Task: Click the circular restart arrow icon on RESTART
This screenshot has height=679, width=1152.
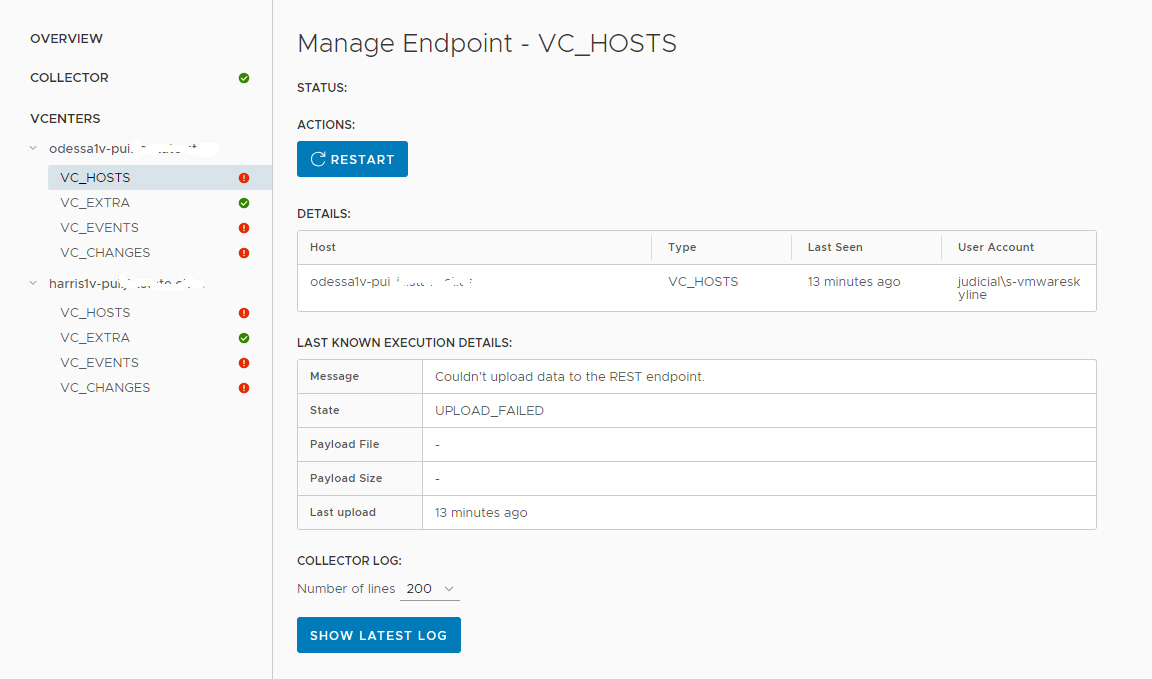Action: [x=317, y=158]
